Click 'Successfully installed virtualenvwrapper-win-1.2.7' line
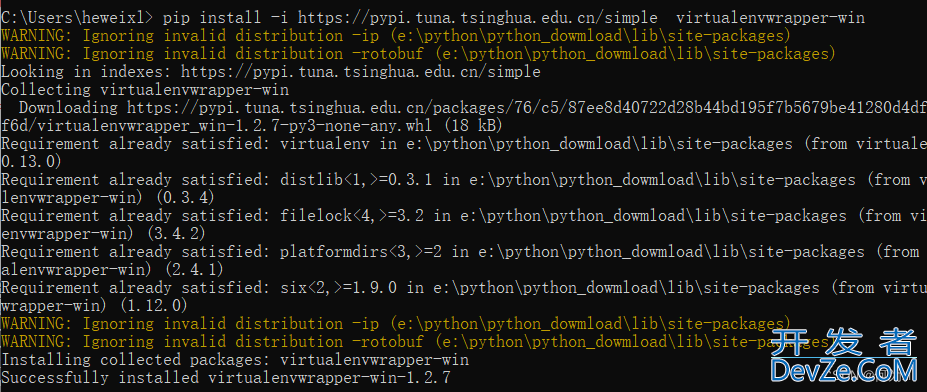Viewport: 927px width, 392px height. pos(226,378)
